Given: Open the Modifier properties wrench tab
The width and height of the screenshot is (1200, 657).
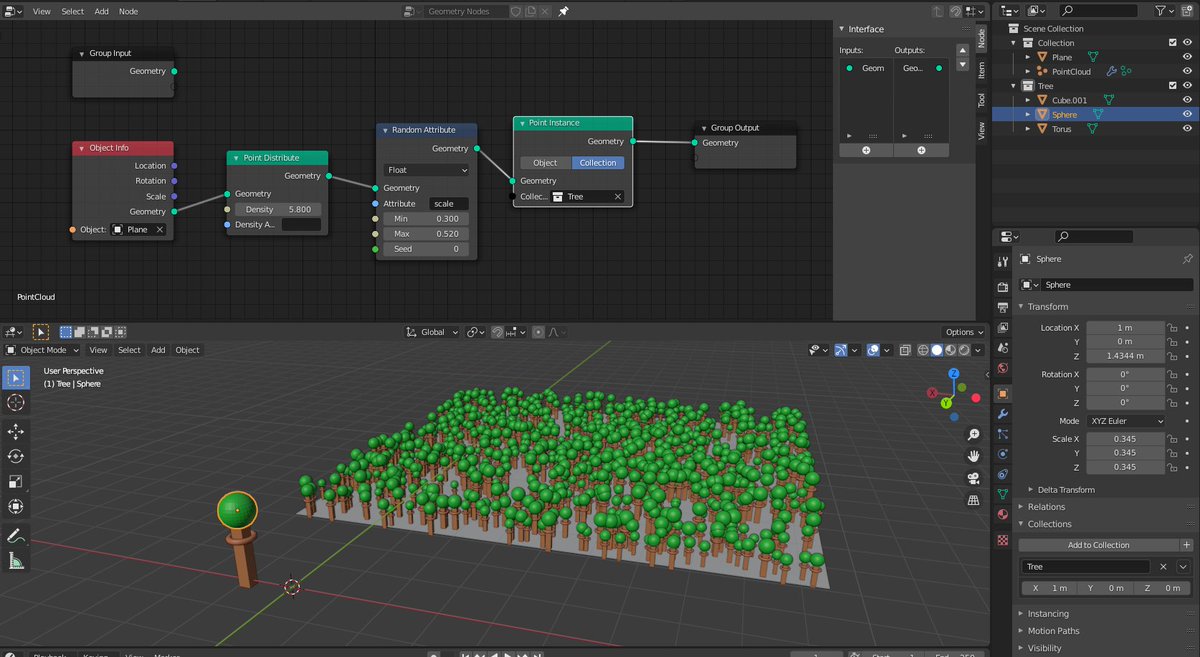Looking at the screenshot, I should tap(1003, 414).
